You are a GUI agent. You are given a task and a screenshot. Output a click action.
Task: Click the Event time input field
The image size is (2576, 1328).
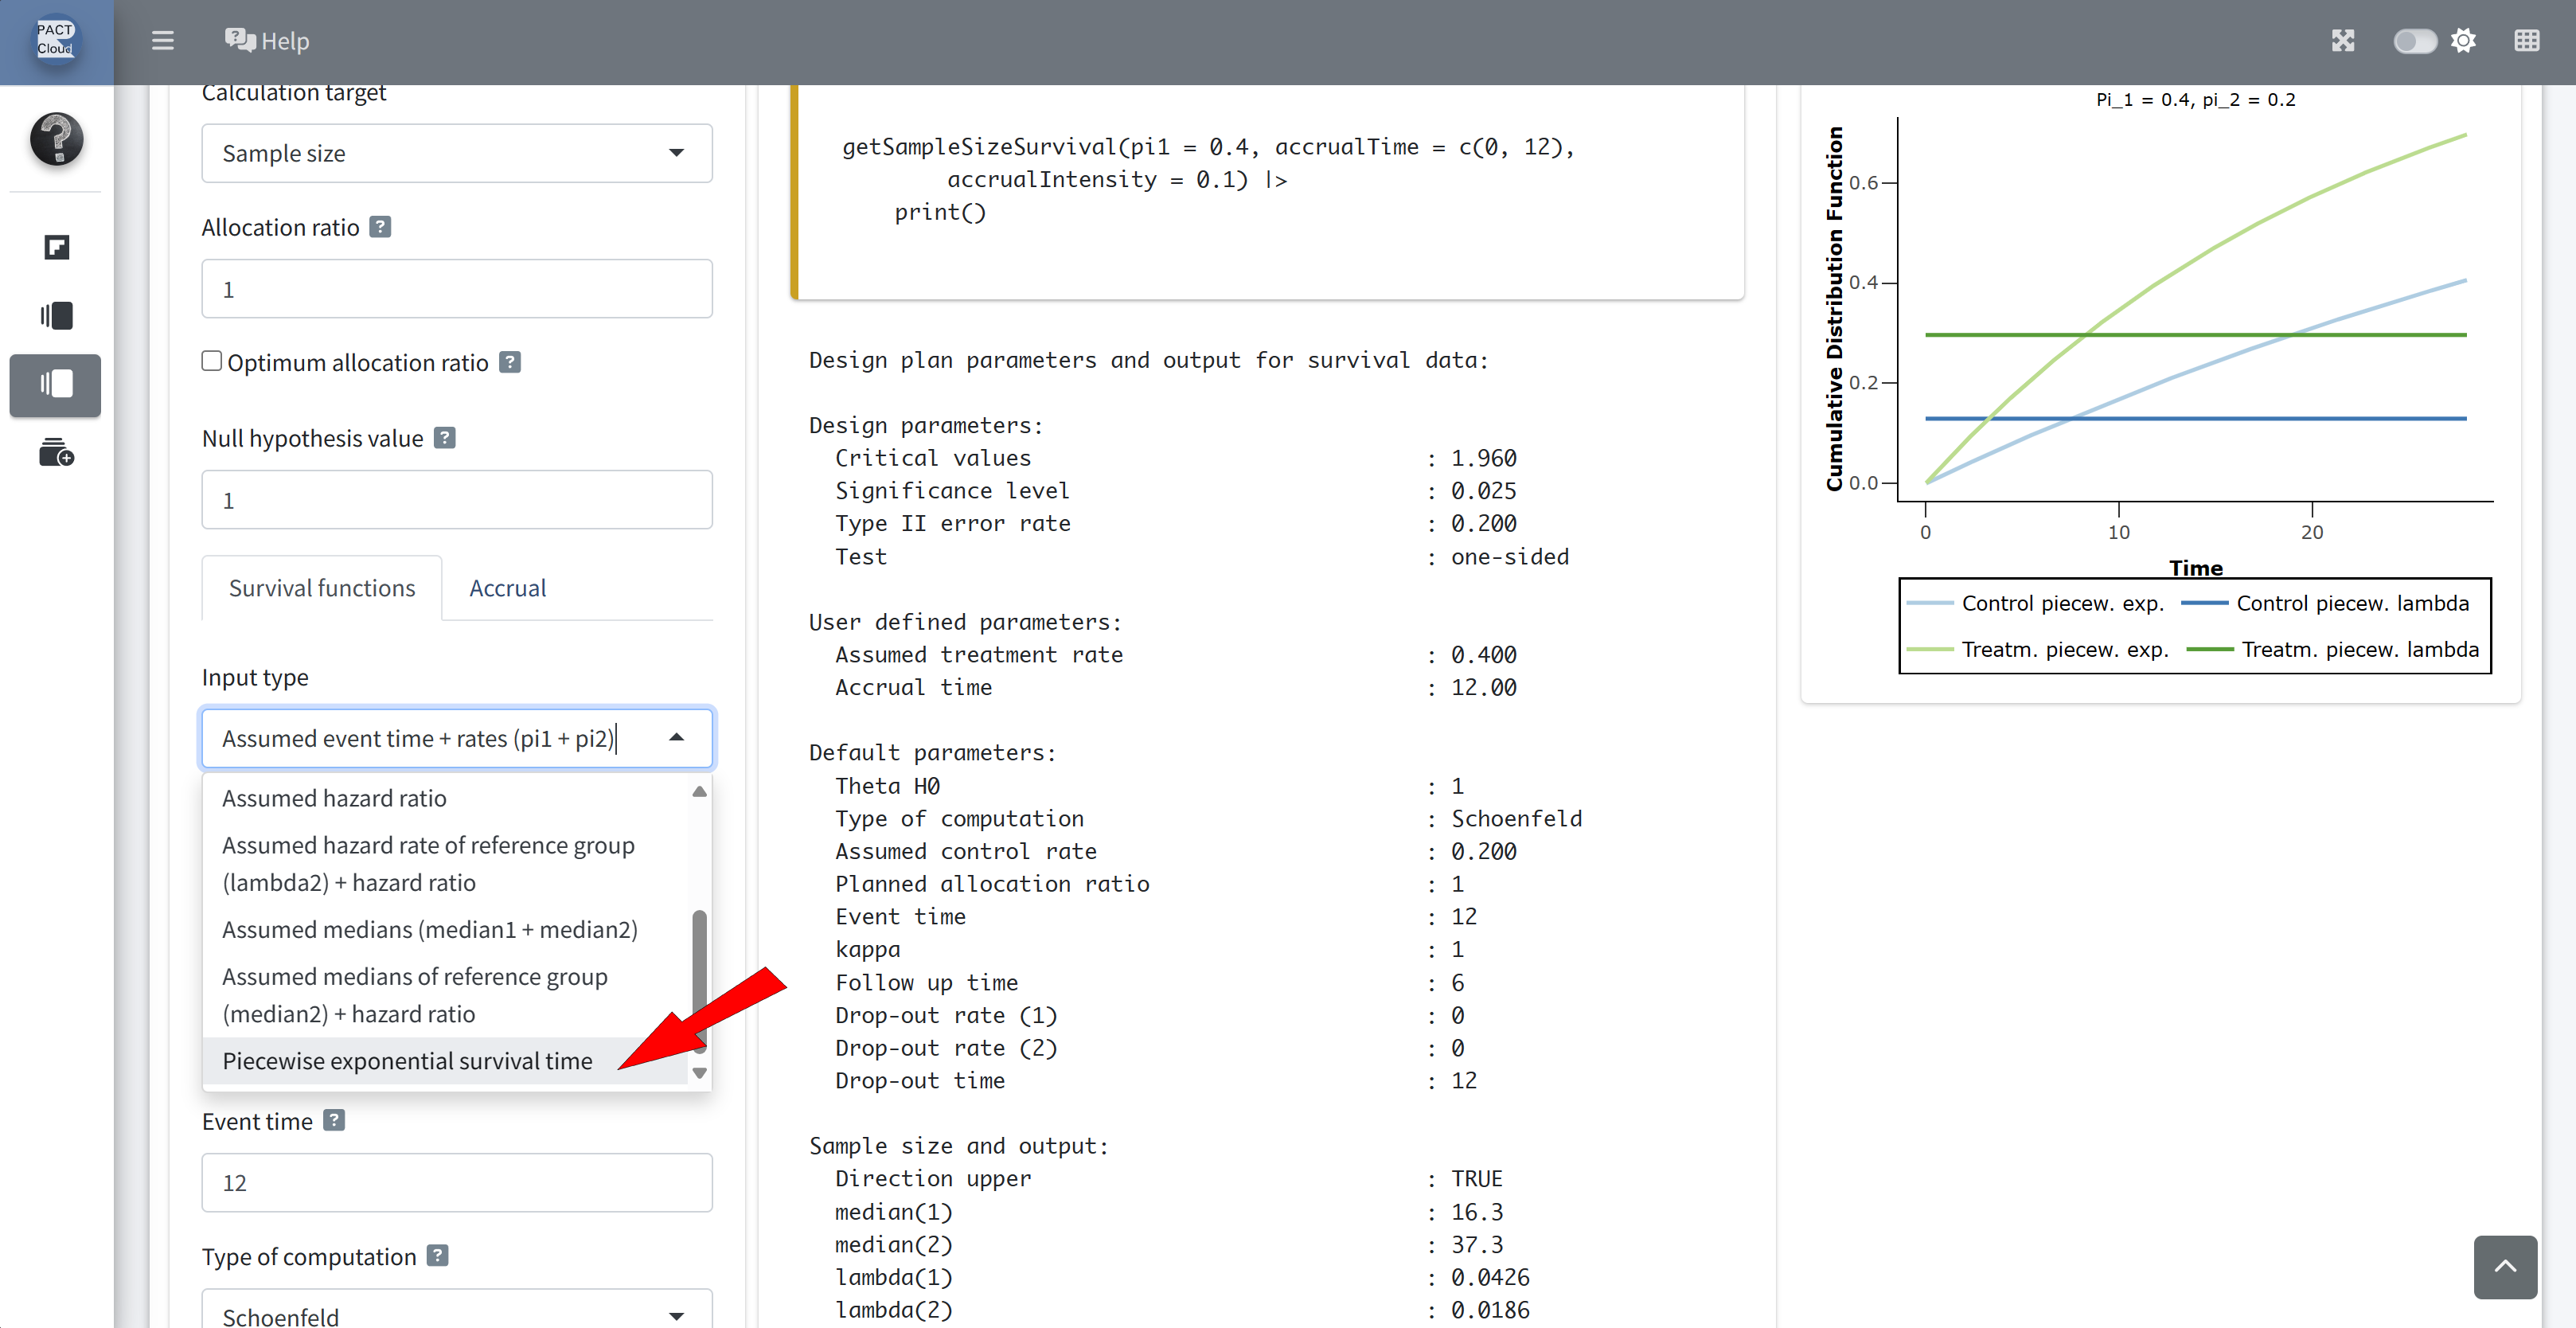(456, 1183)
